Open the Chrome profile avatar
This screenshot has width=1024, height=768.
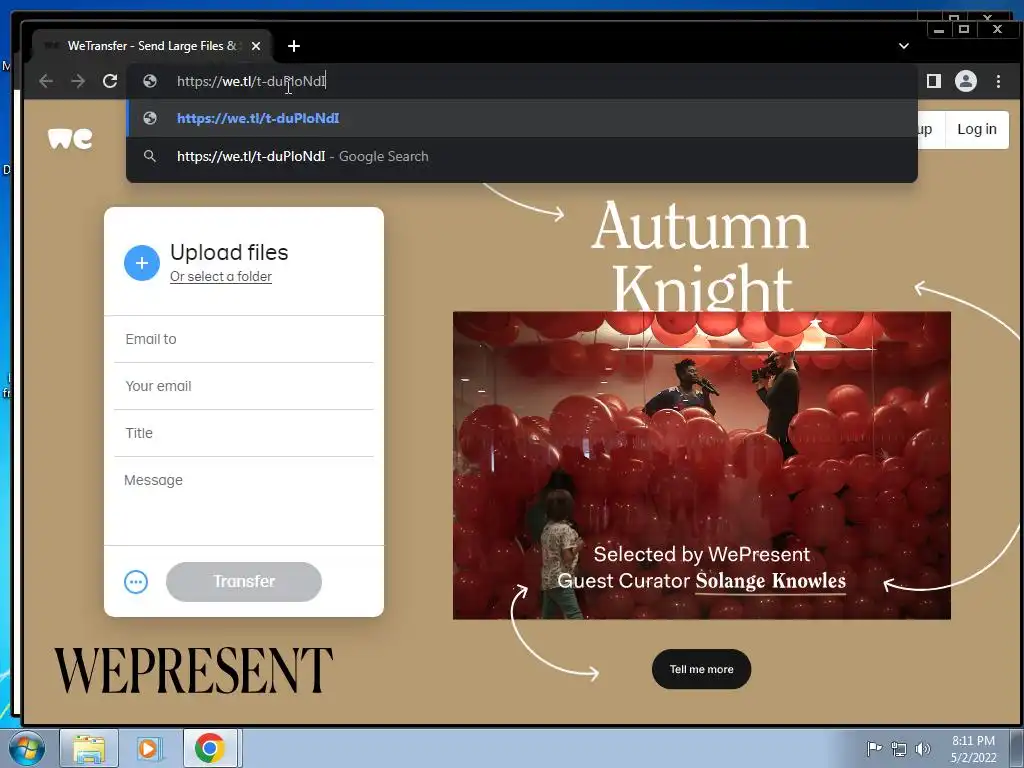click(966, 81)
